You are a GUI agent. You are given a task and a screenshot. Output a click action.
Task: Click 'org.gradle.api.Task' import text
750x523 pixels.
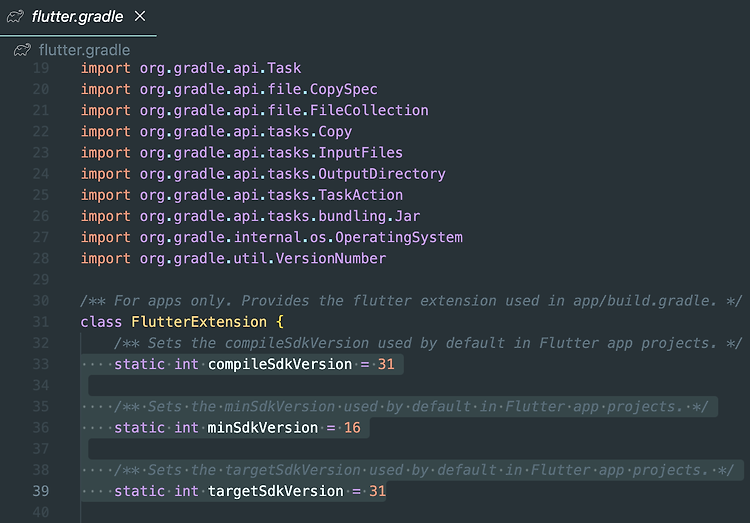click(221, 68)
